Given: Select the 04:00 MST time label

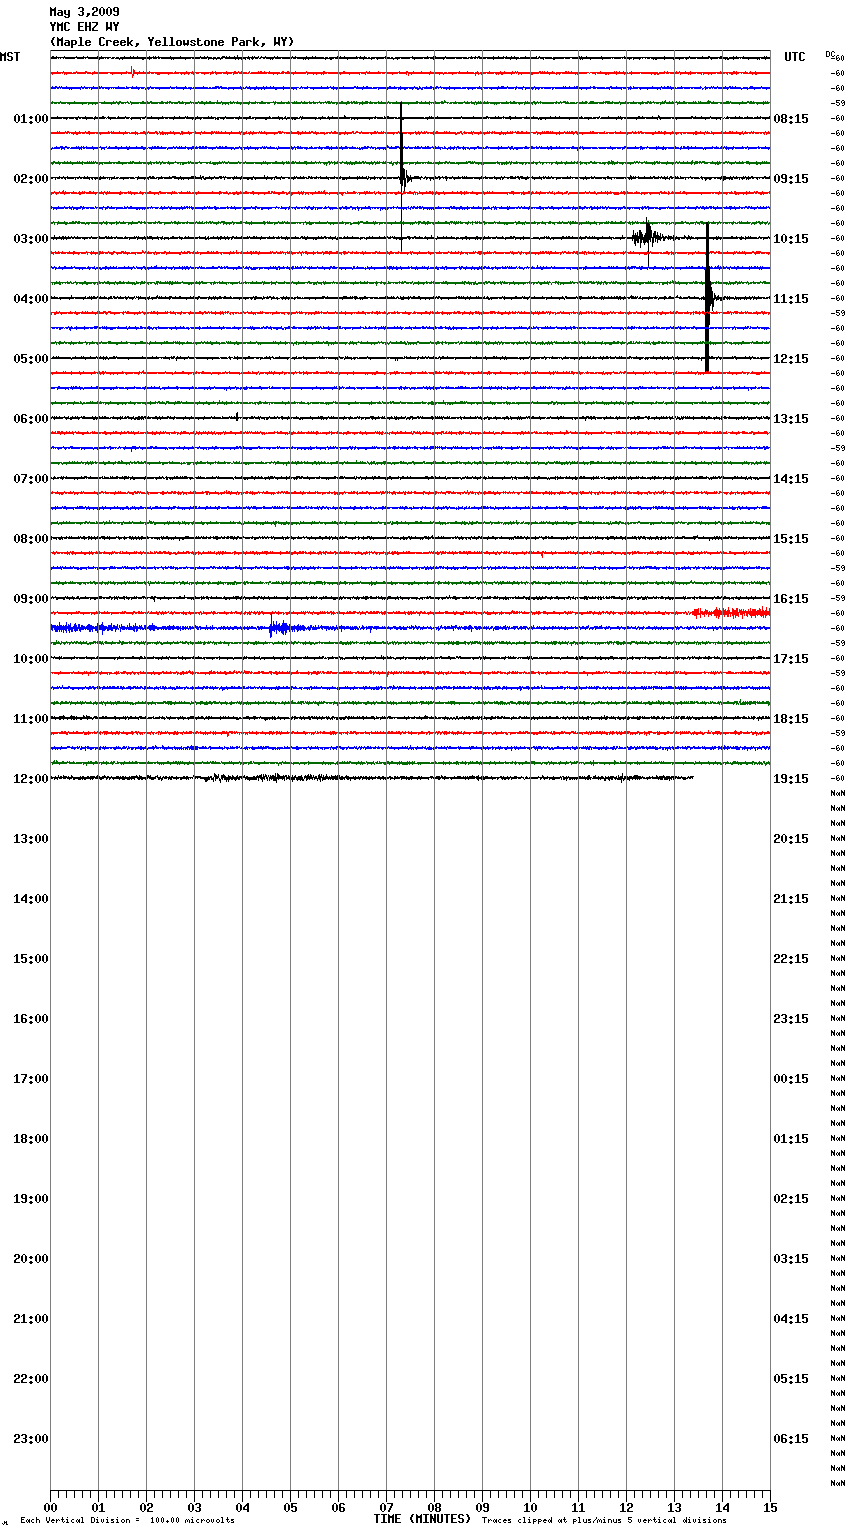Looking at the screenshot, I should point(31,299).
